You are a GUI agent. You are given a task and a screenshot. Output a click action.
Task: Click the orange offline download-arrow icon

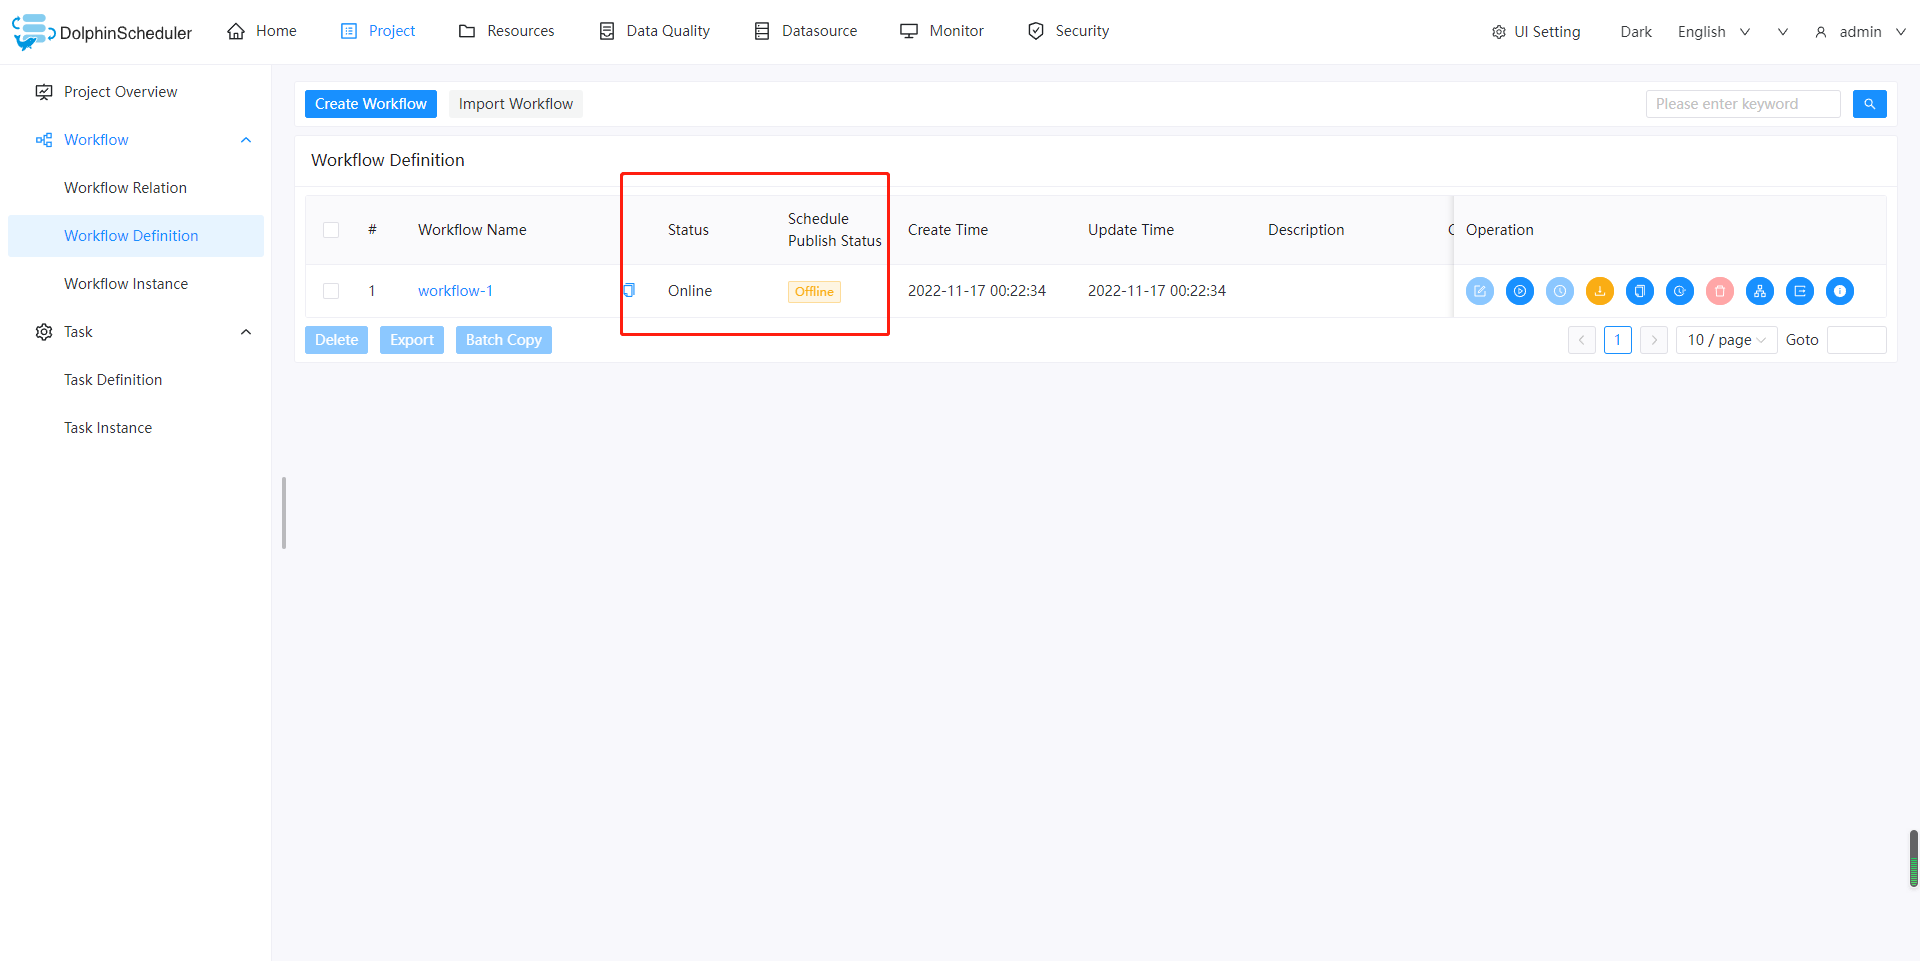[x=1600, y=291]
